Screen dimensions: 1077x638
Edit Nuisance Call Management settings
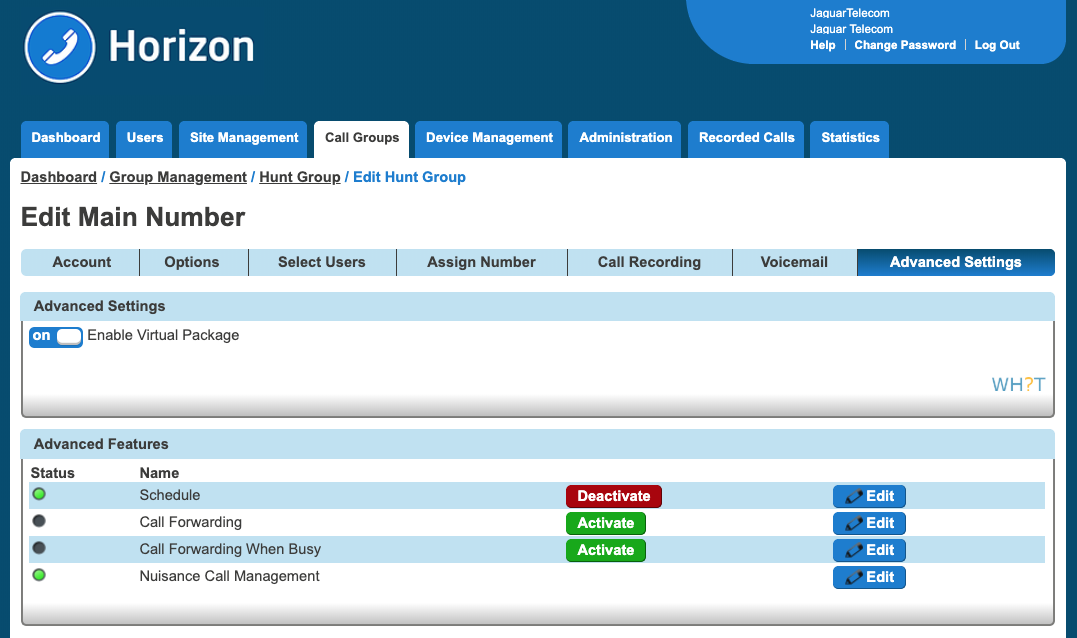click(869, 577)
